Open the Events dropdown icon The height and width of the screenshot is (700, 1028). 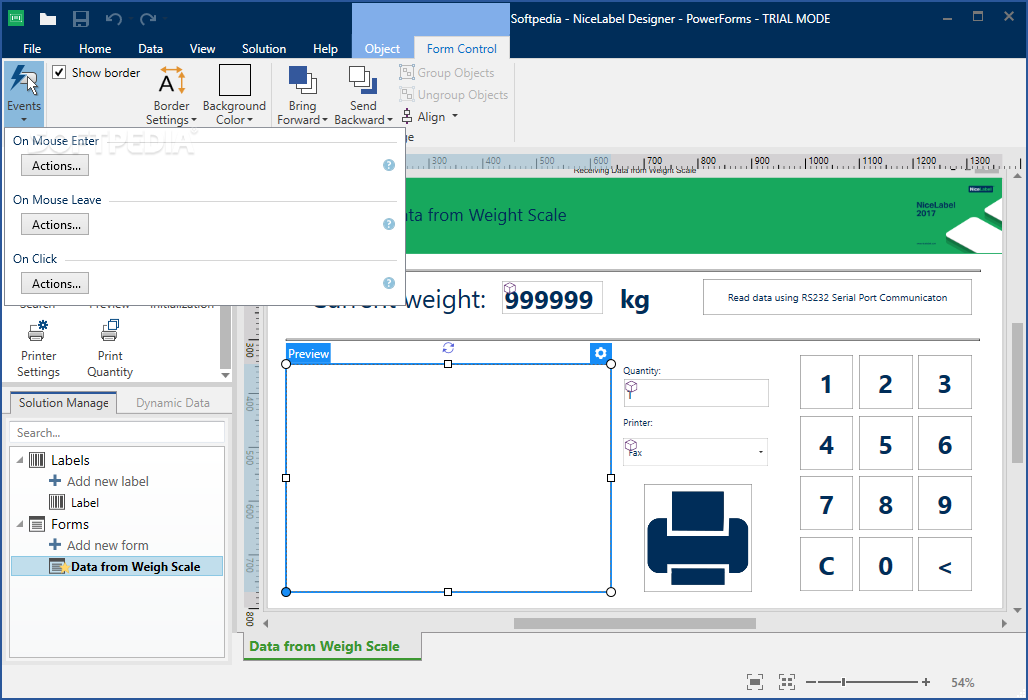click(x=24, y=80)
